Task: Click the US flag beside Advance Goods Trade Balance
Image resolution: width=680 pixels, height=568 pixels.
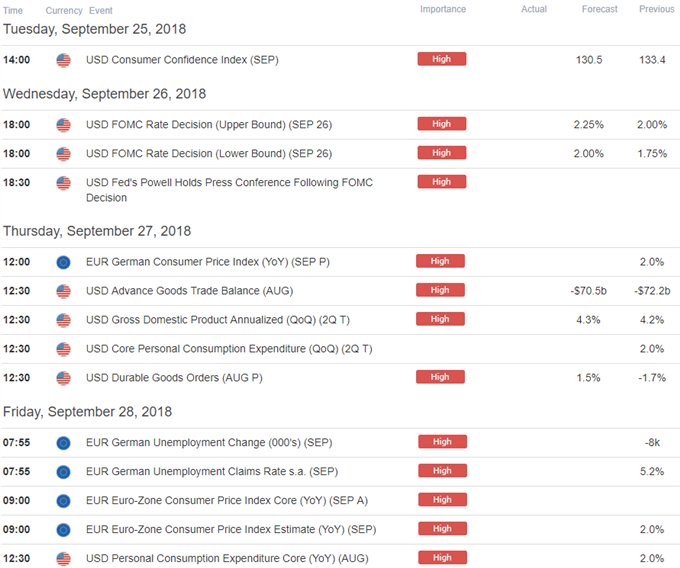Action: (x=63, y=291)
